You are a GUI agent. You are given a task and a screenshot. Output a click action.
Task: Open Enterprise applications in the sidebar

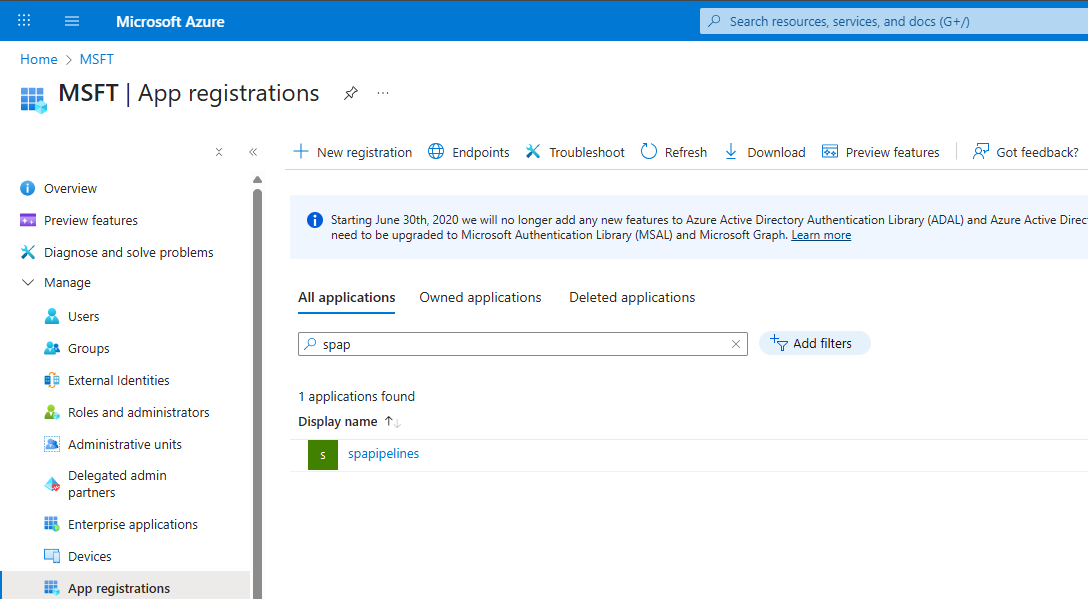[132, 524]
